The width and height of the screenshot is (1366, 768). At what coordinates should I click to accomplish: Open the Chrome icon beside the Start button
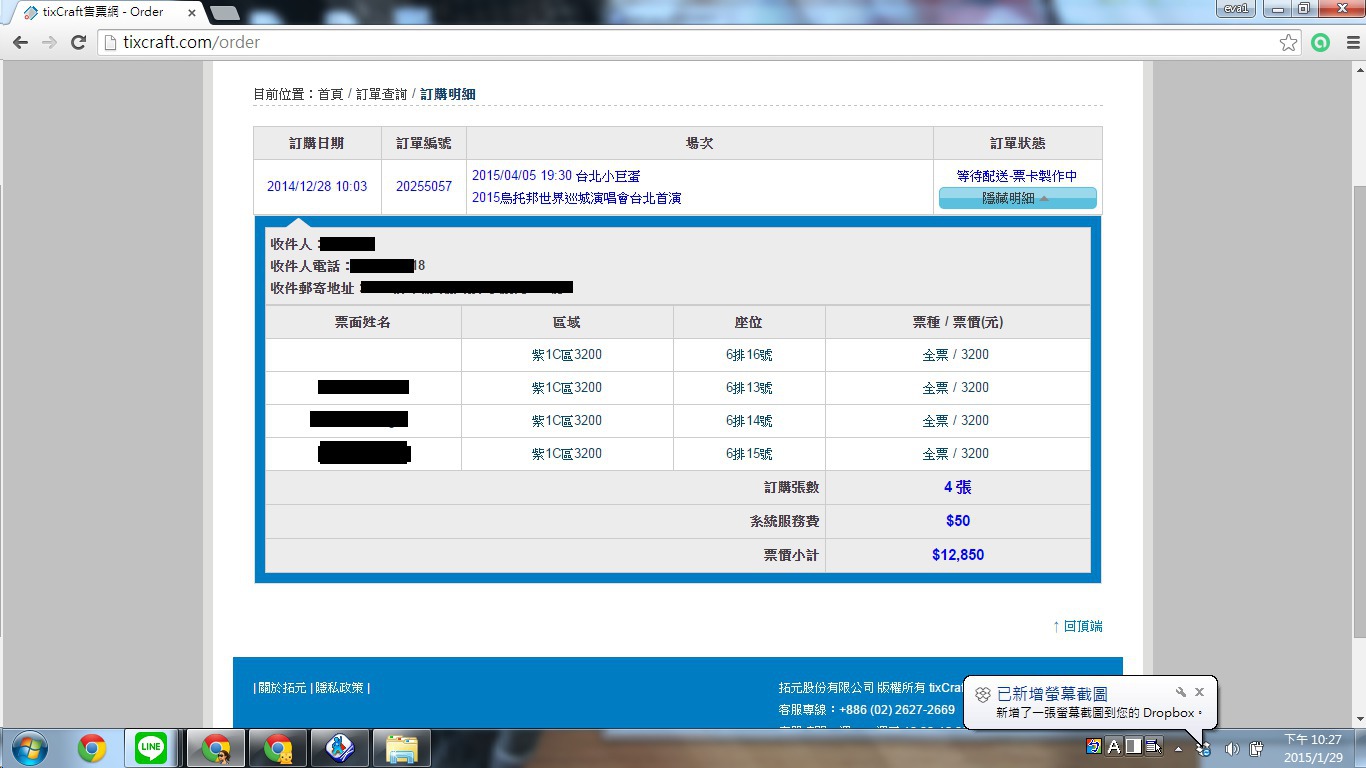[92, 748]
